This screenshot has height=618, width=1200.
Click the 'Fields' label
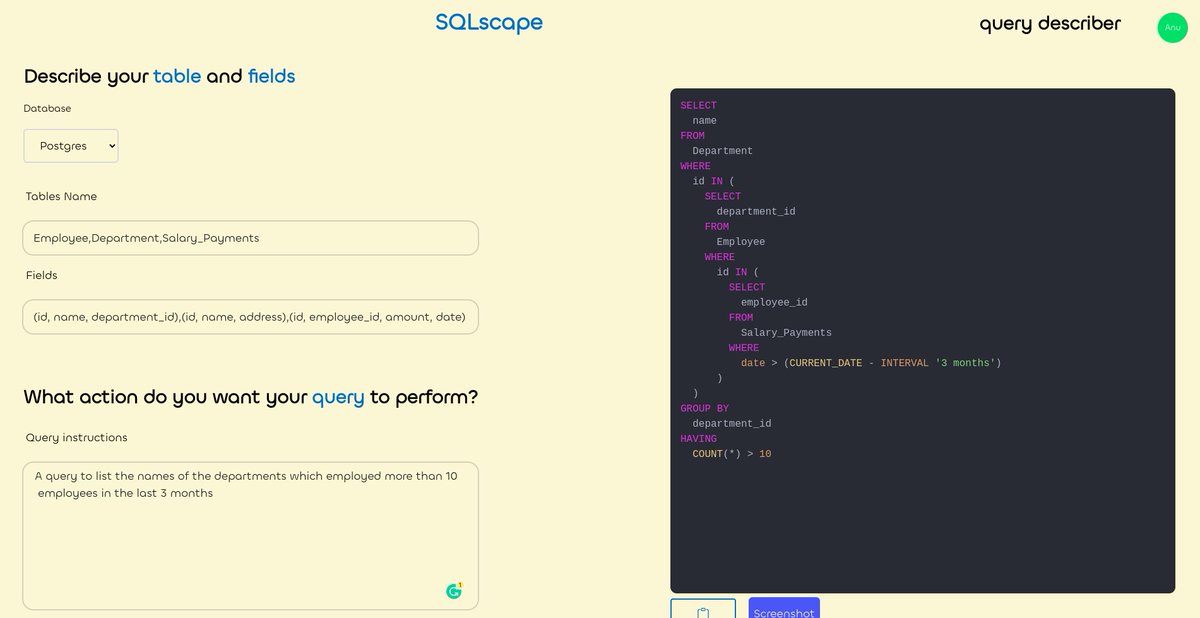tap(42, 275)
